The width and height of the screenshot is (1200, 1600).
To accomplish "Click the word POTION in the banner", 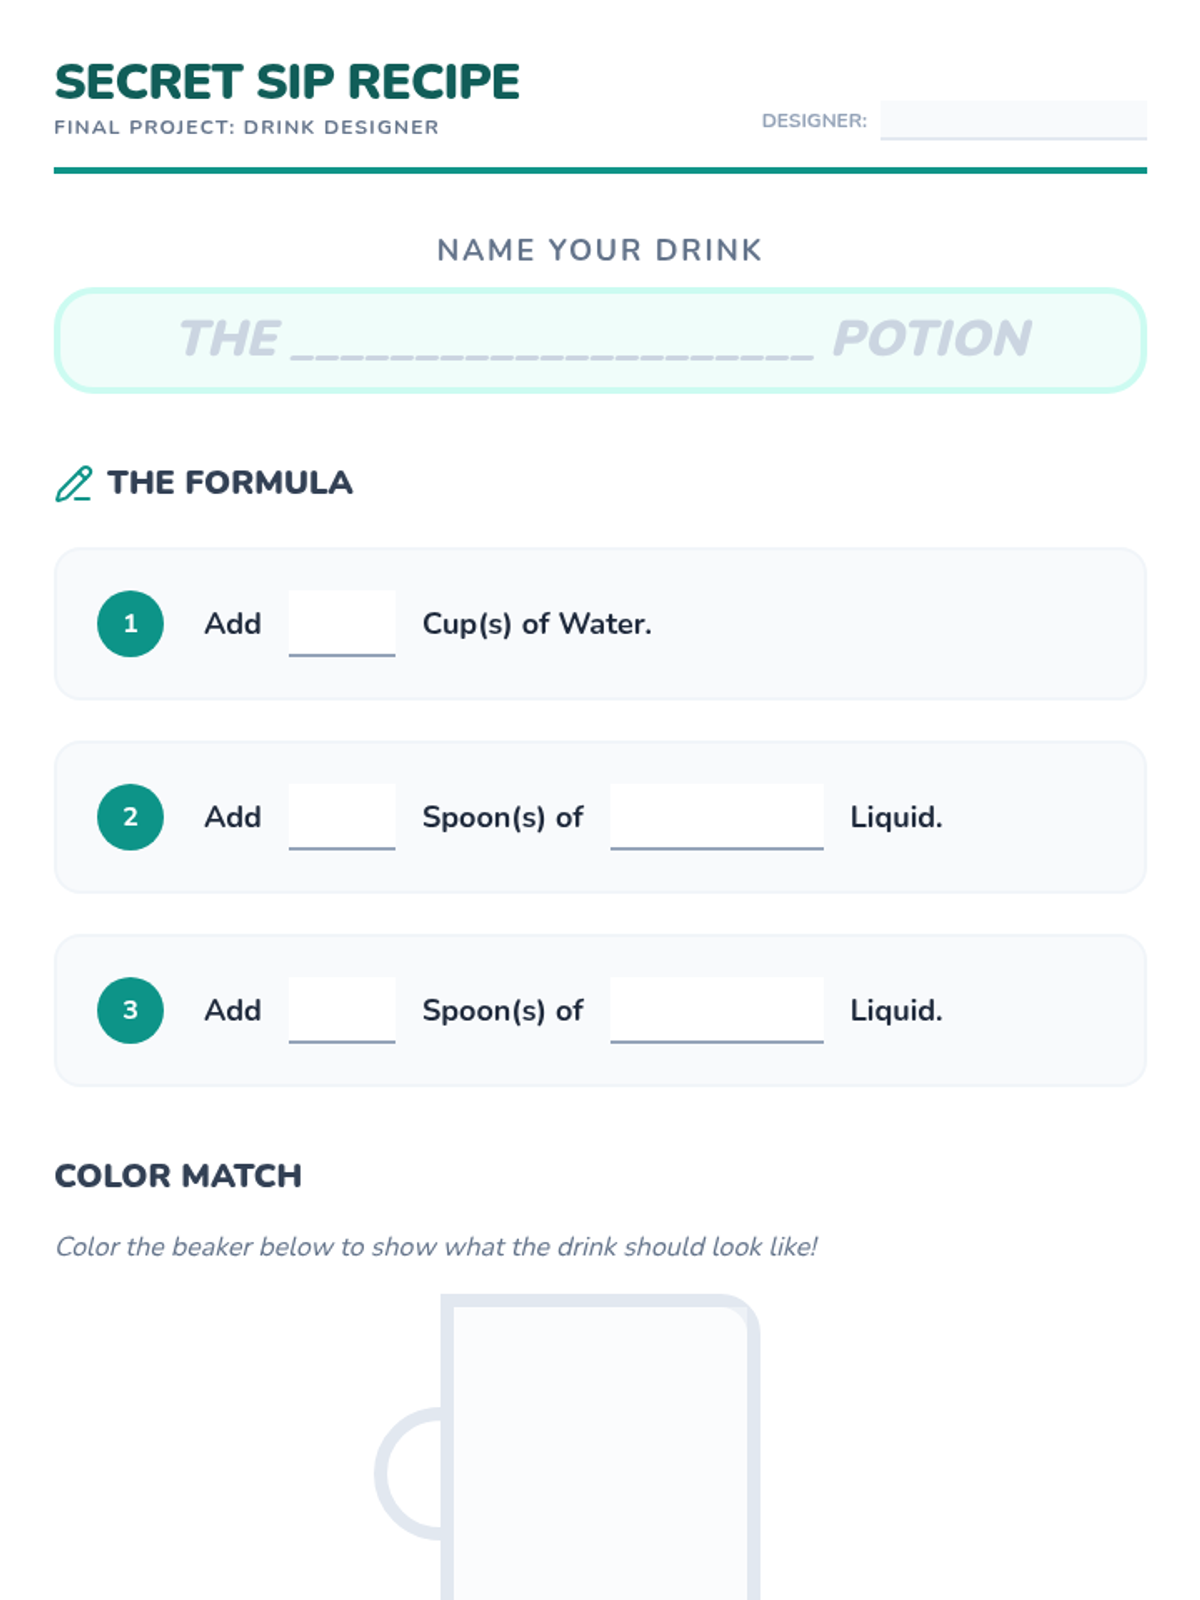I will coord(931,339).
